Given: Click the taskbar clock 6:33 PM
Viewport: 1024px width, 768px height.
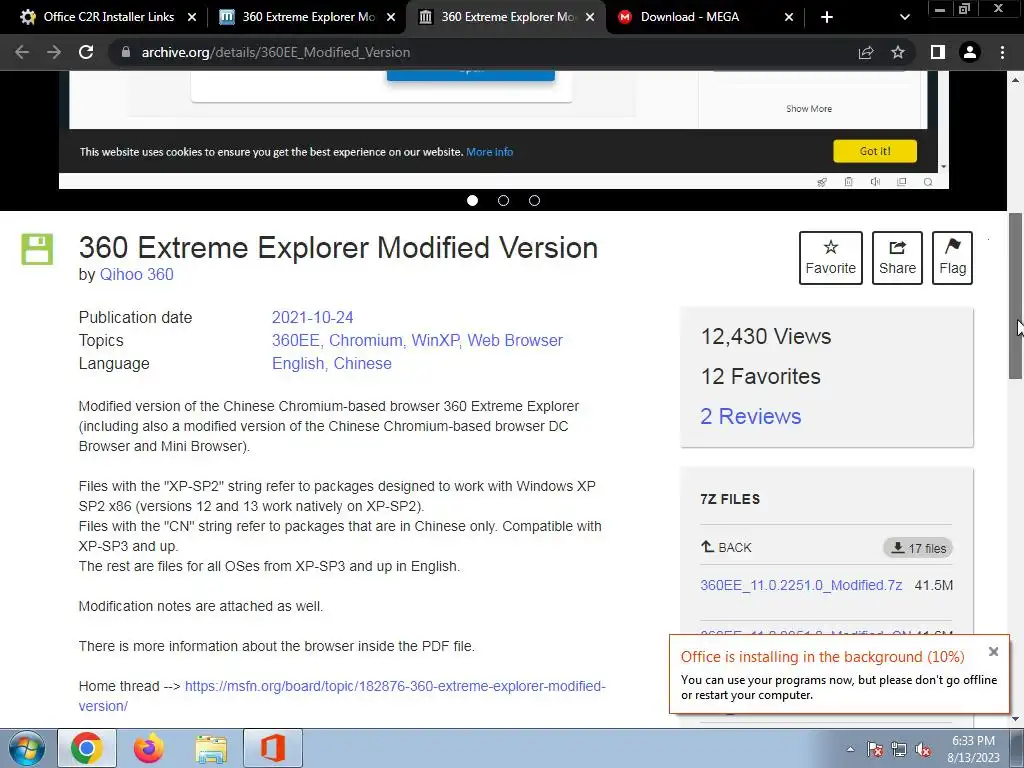Looking at the screenshot, I should [x=973, y=741].
